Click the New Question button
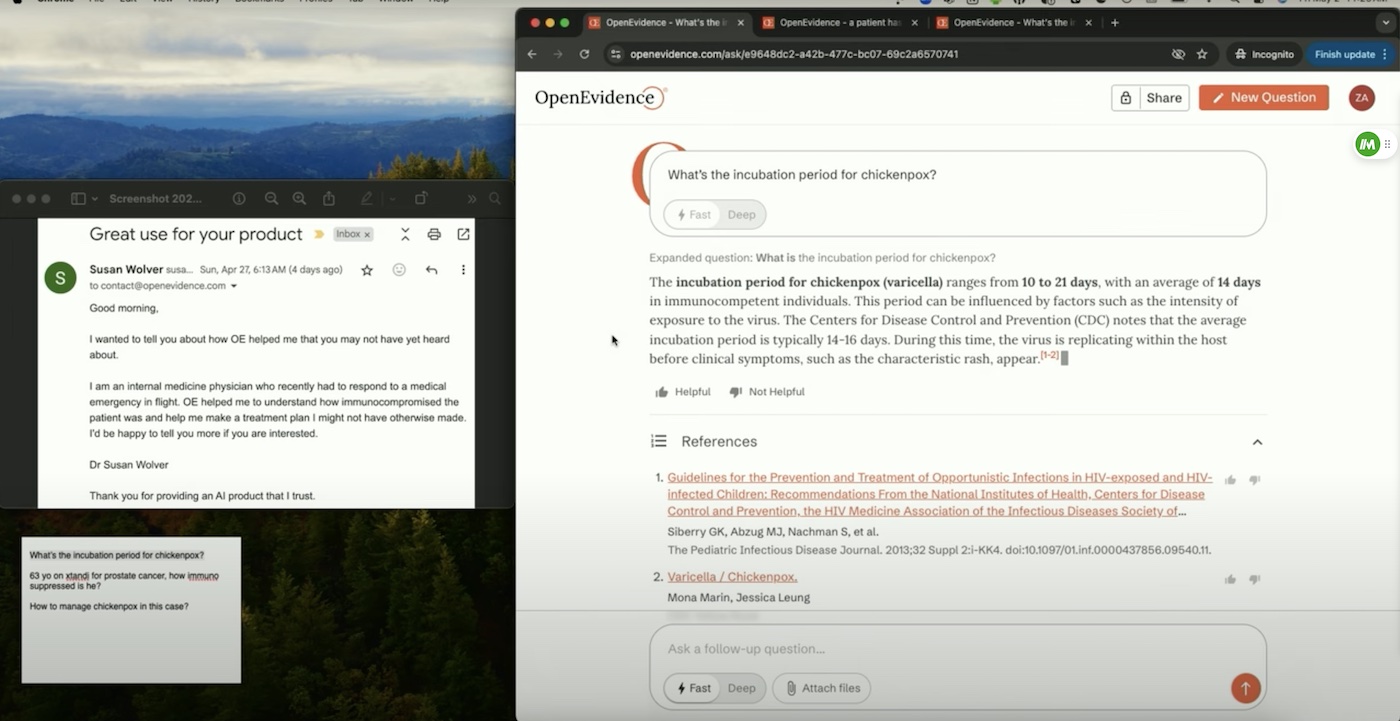Screen dimensions: 1400x721 [1263, 97]
